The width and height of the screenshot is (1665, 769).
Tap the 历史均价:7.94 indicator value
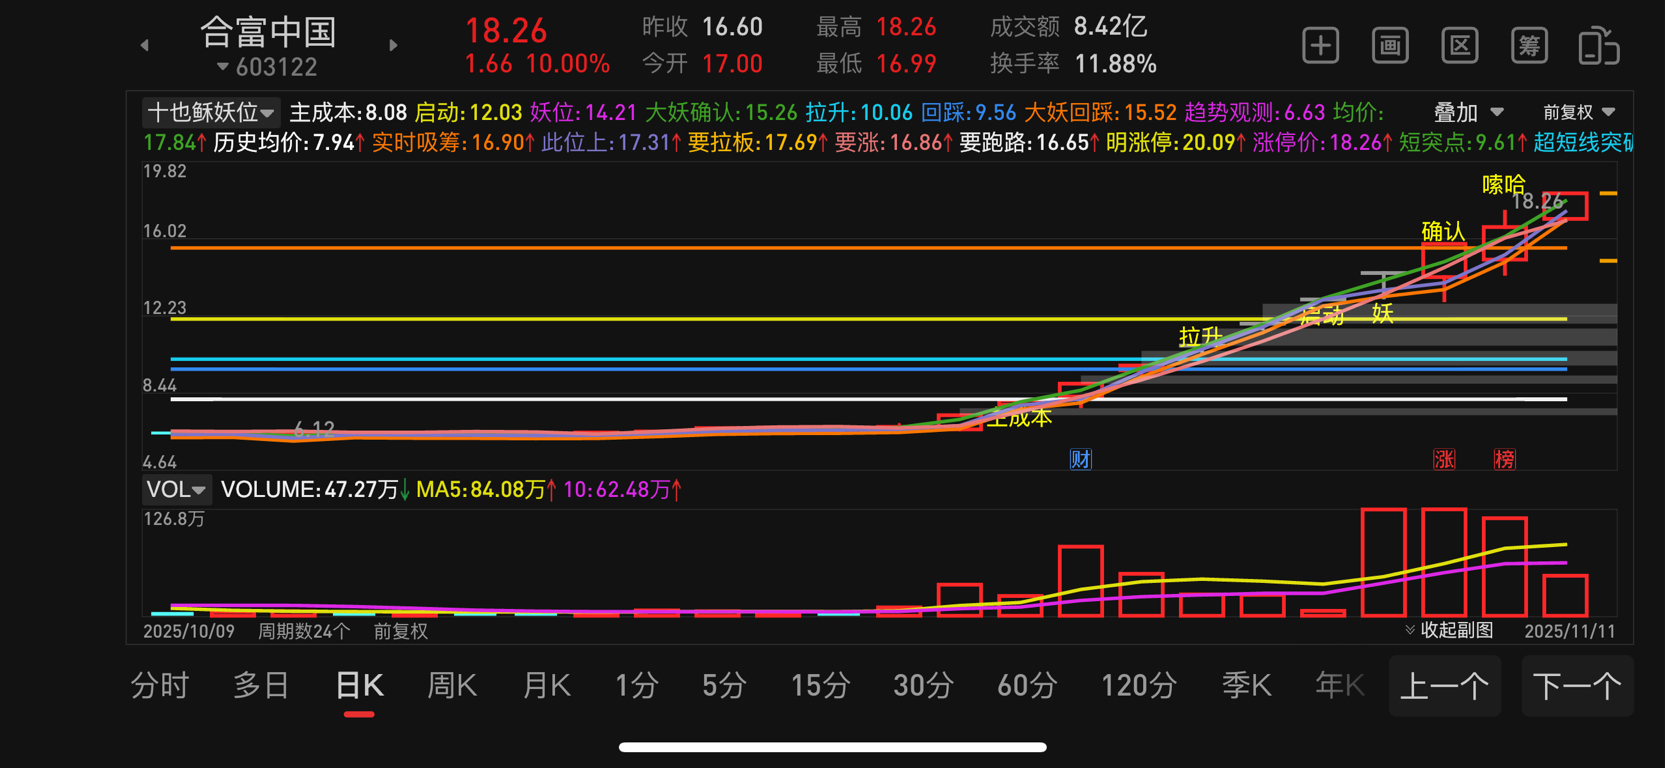click(x=289, y=143)
